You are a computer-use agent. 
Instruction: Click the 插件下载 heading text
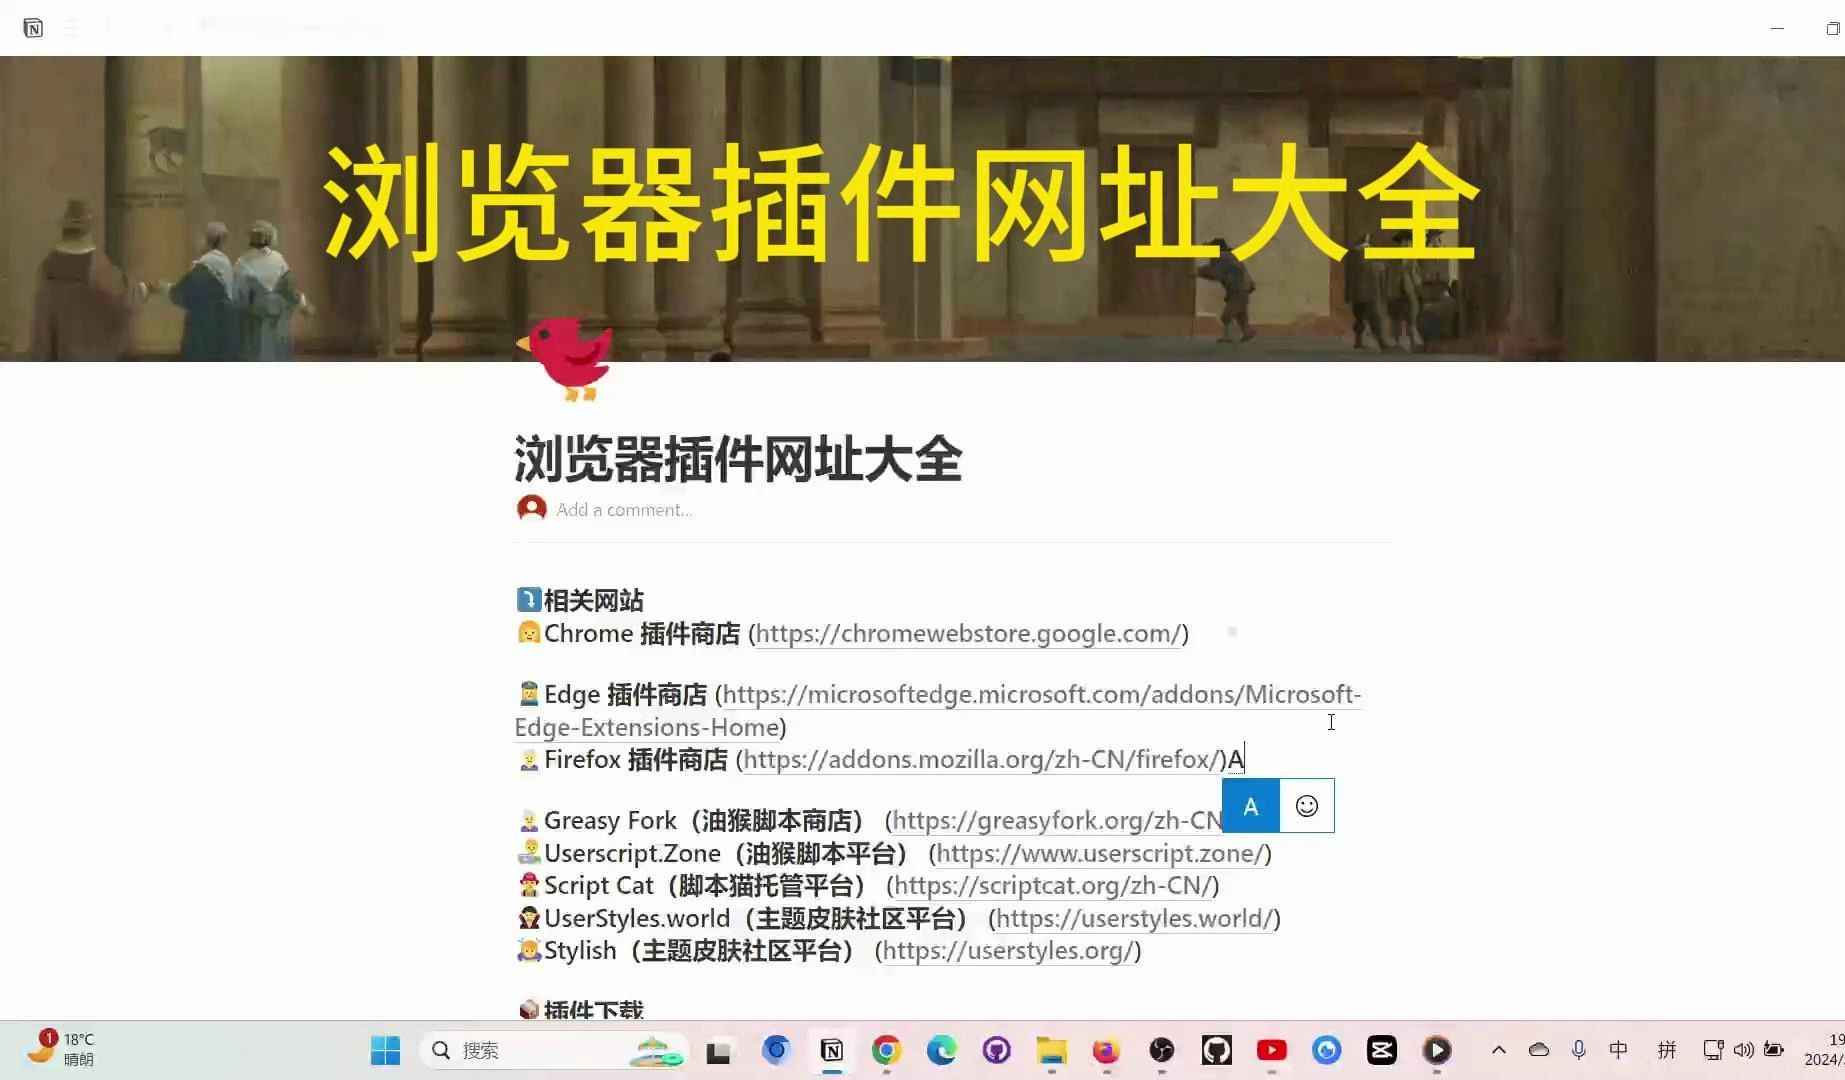click(x=593, y=1009)
